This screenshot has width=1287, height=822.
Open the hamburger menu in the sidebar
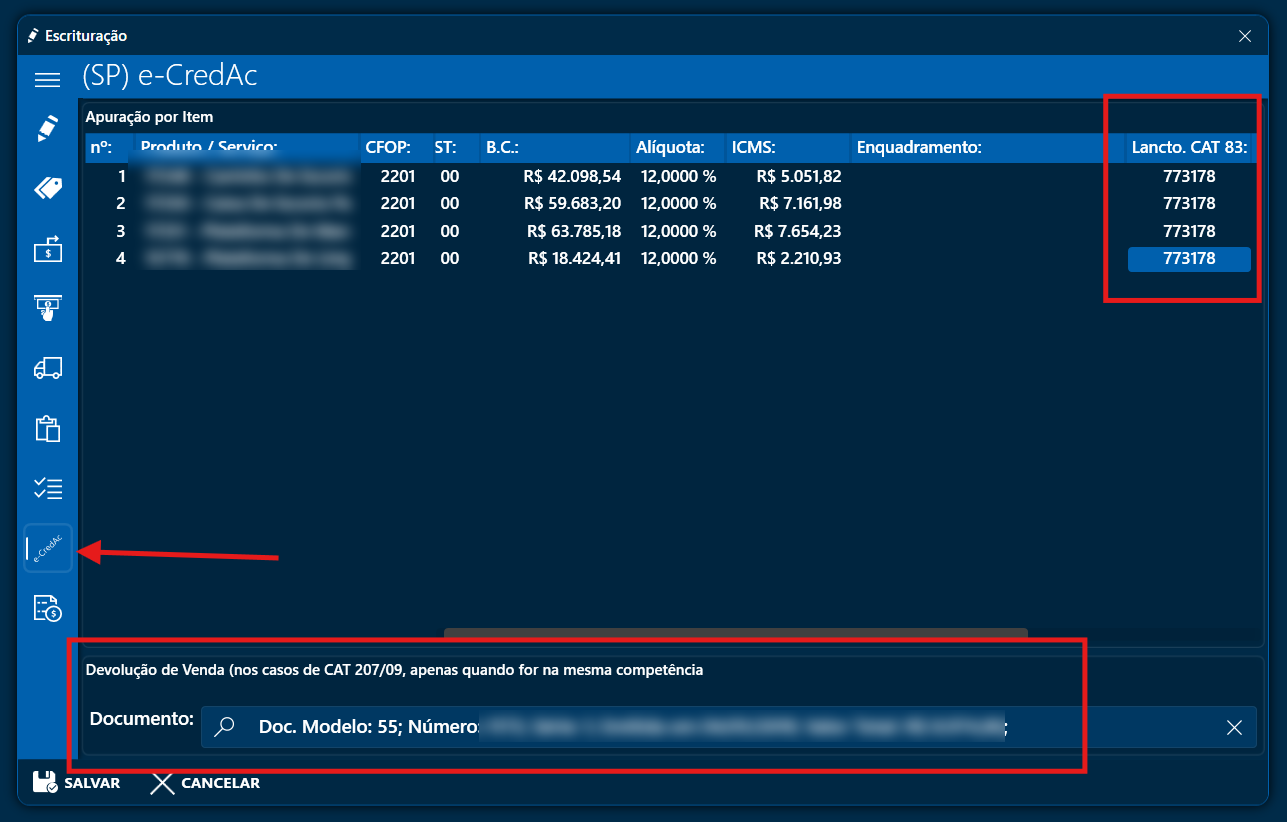48,79
